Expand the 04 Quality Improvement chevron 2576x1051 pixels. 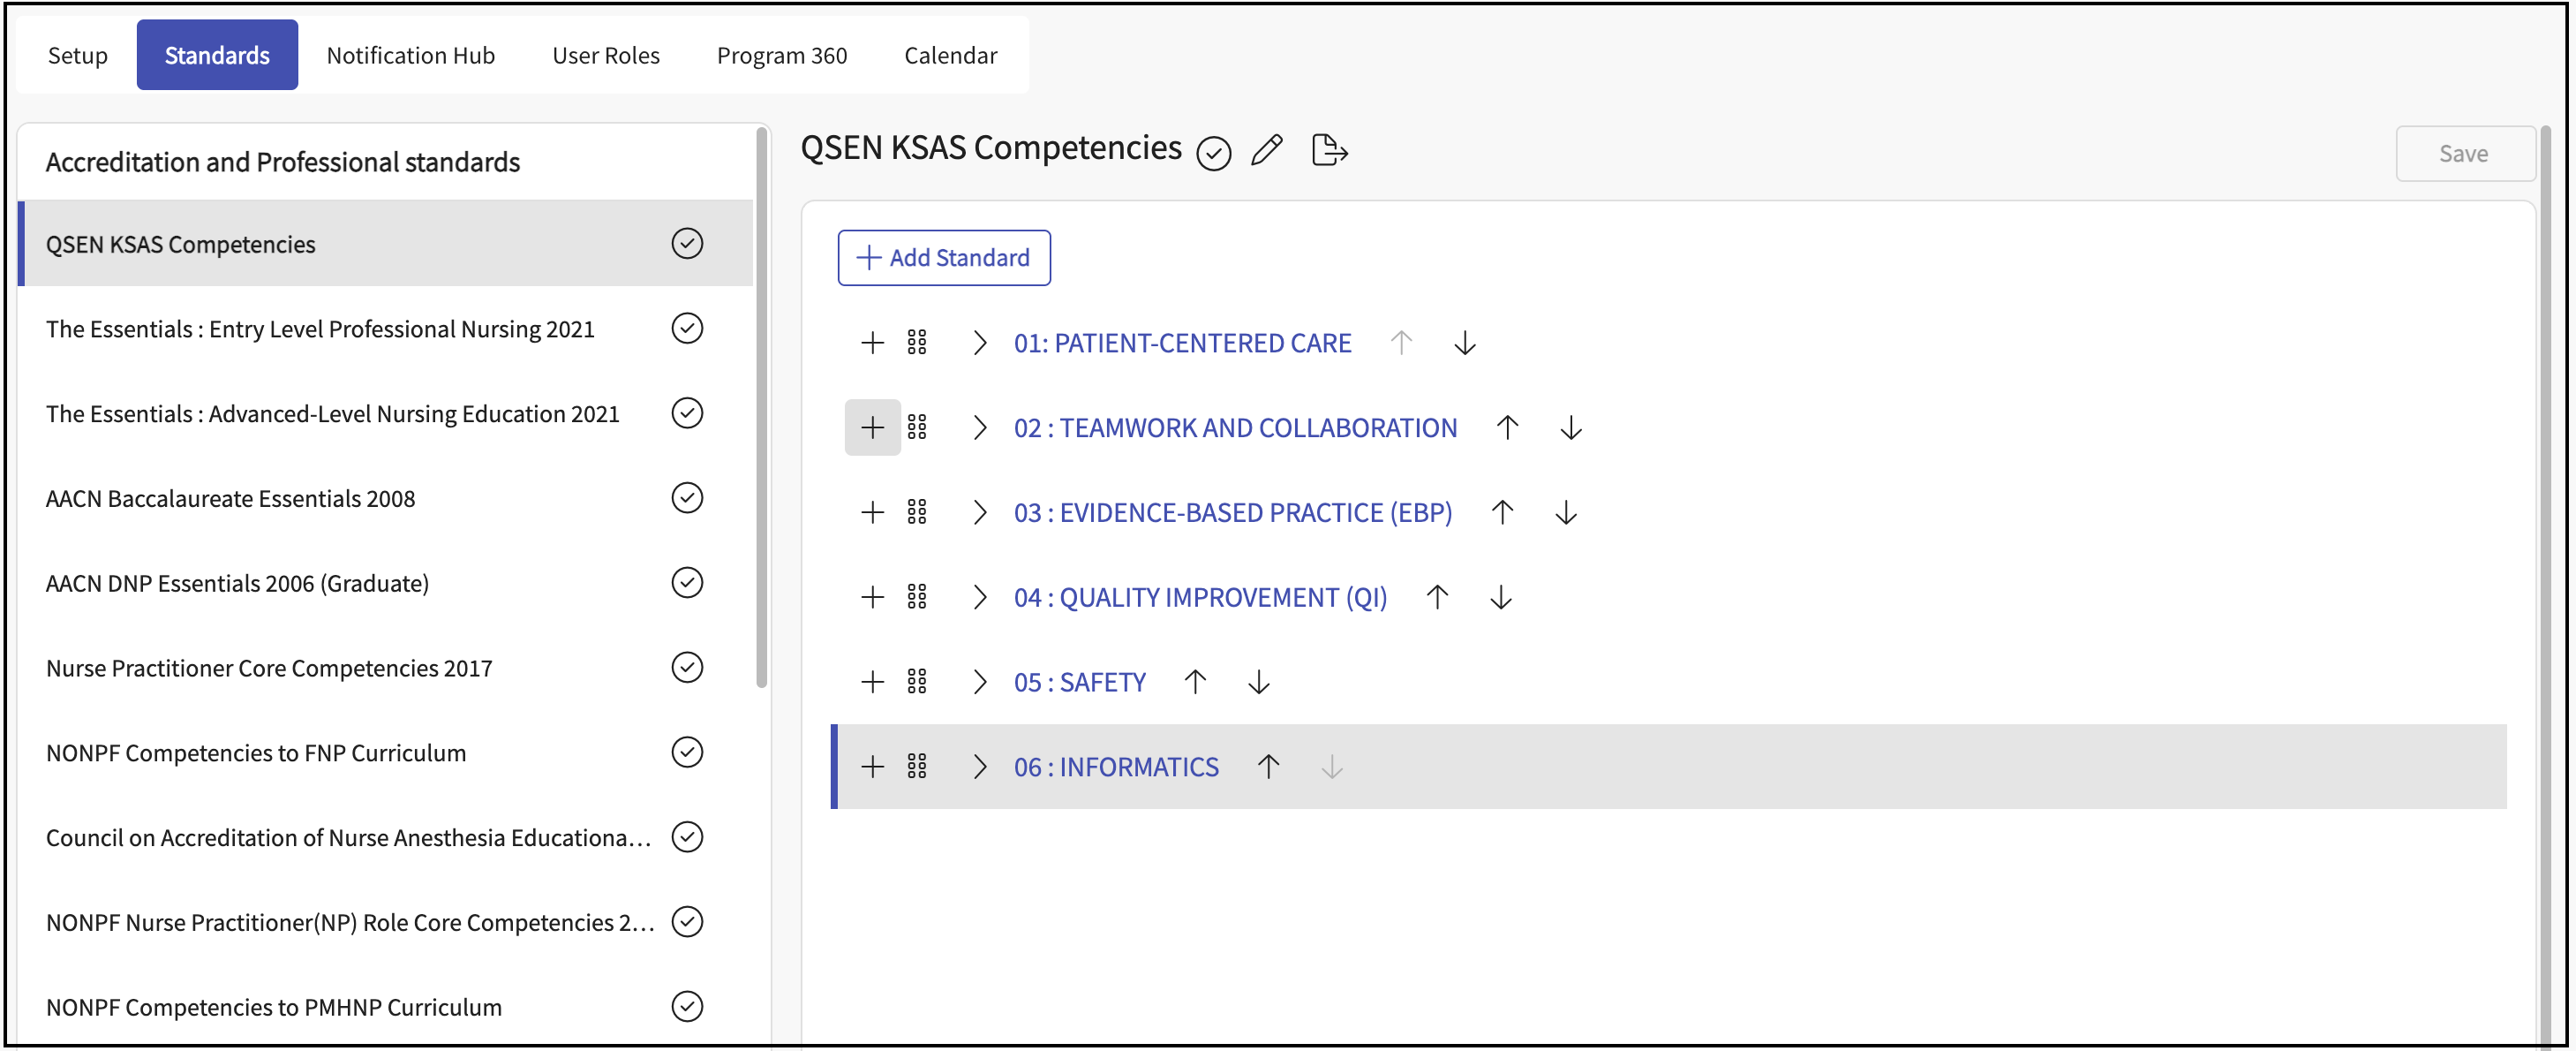click(x=980, y=597)
